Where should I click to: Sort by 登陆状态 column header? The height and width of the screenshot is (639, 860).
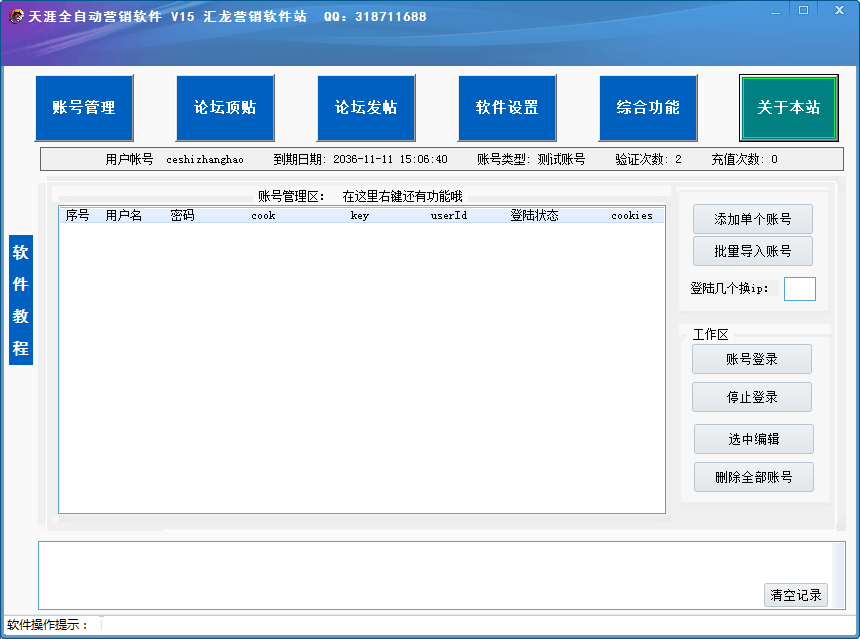coord(534,215)
